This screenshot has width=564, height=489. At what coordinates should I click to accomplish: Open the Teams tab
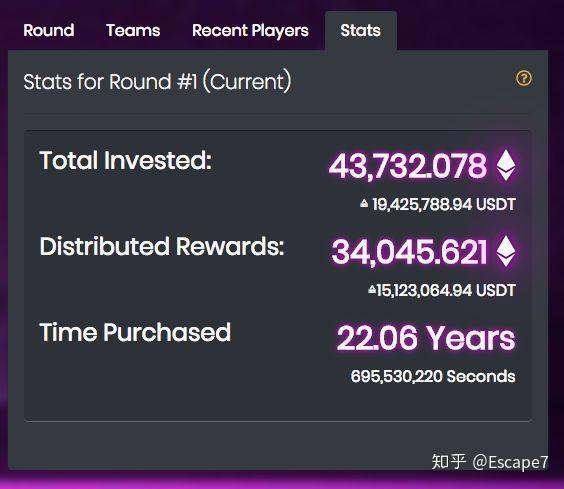(x=133, y=30)
